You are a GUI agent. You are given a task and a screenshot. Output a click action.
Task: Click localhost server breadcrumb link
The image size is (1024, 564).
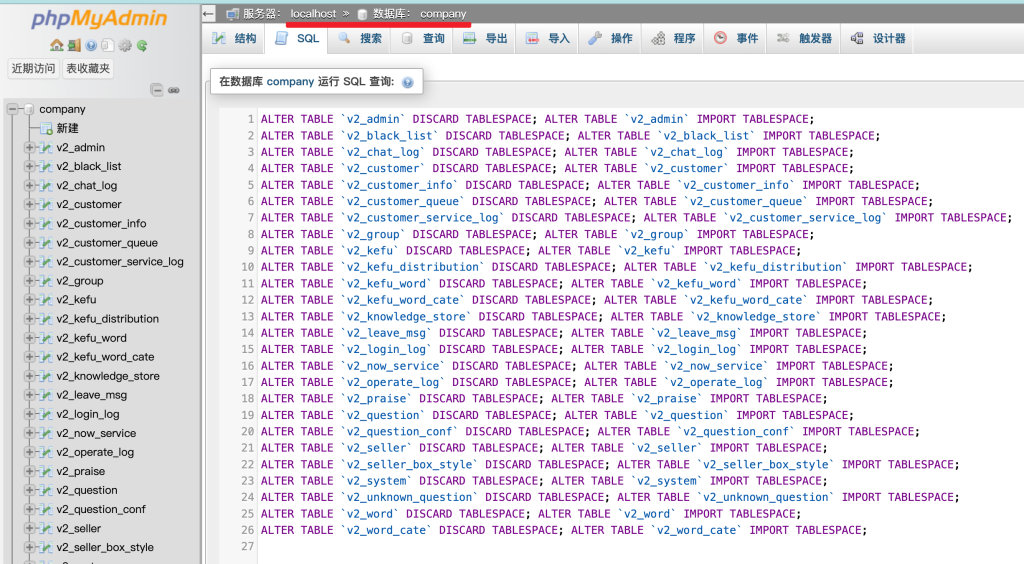click(312, 14)
